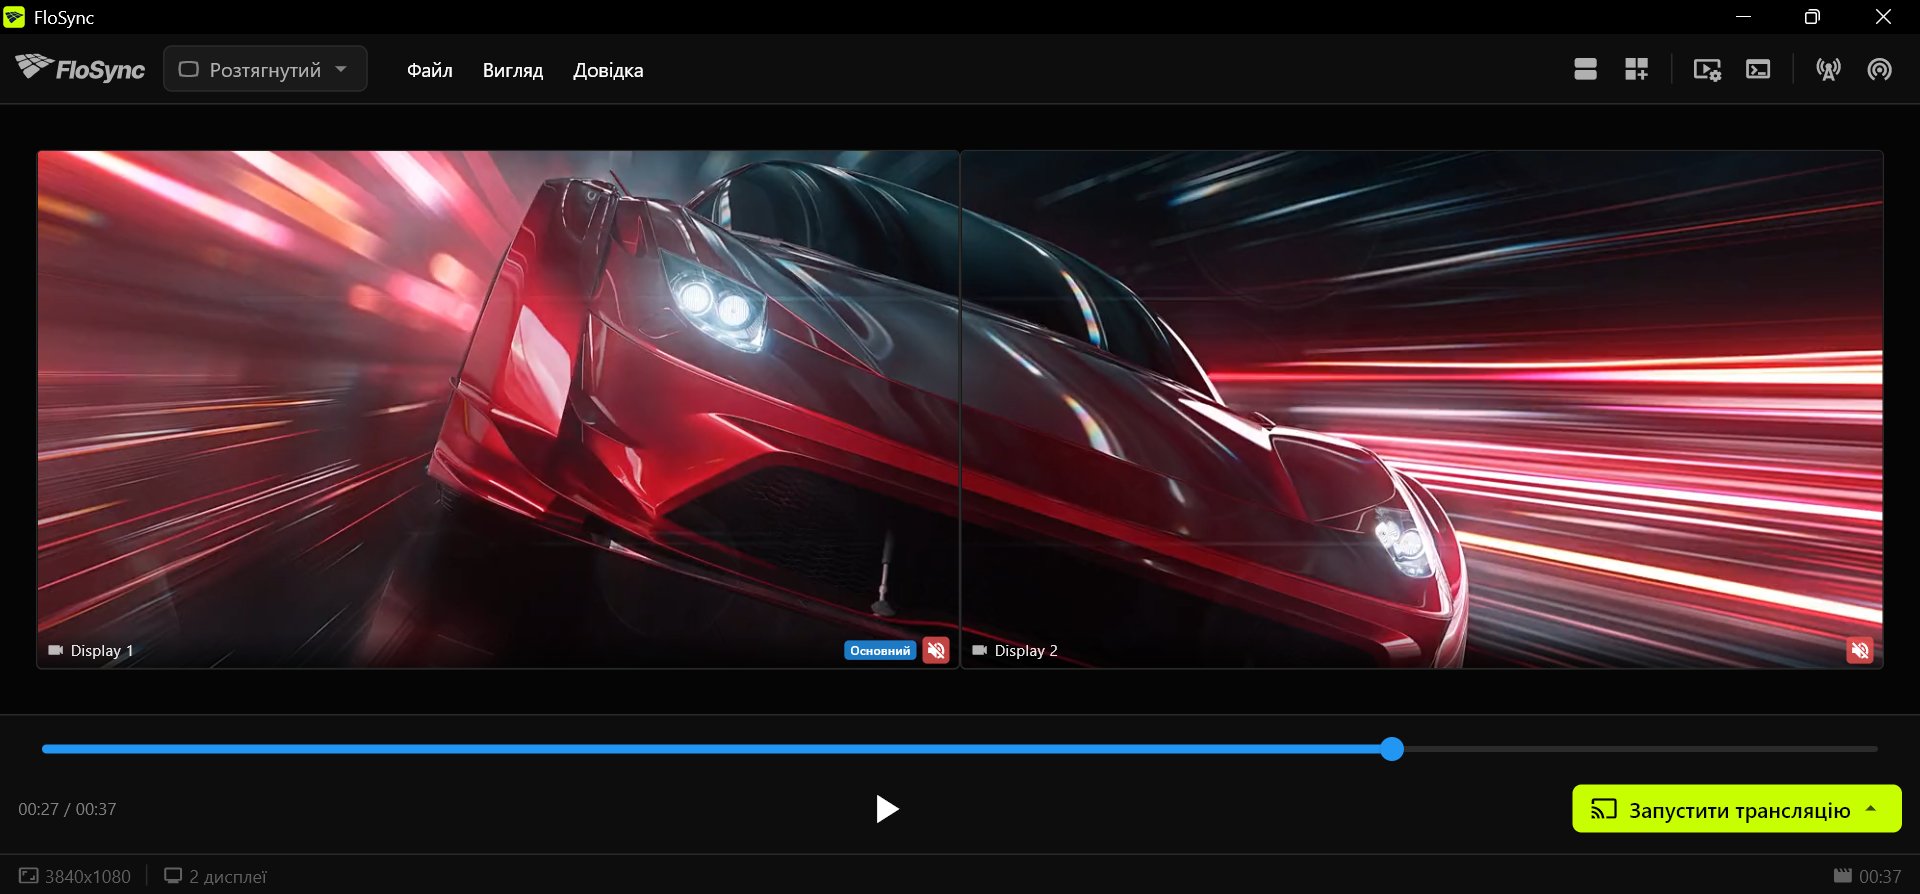Open playback settings icon with gear
Image resolution: width=1920 pixels, height=894 pixels.
(1707, 69)
